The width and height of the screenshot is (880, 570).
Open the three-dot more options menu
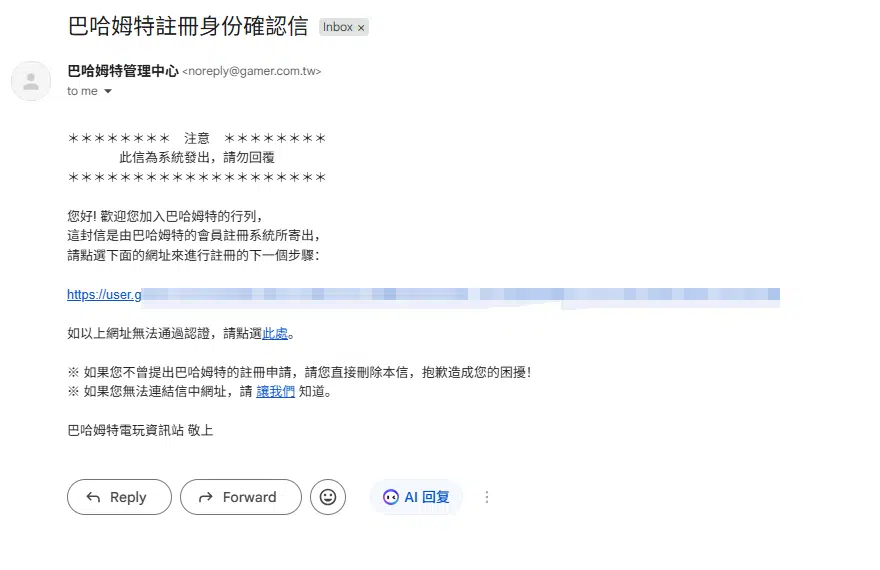pos(487,497)
